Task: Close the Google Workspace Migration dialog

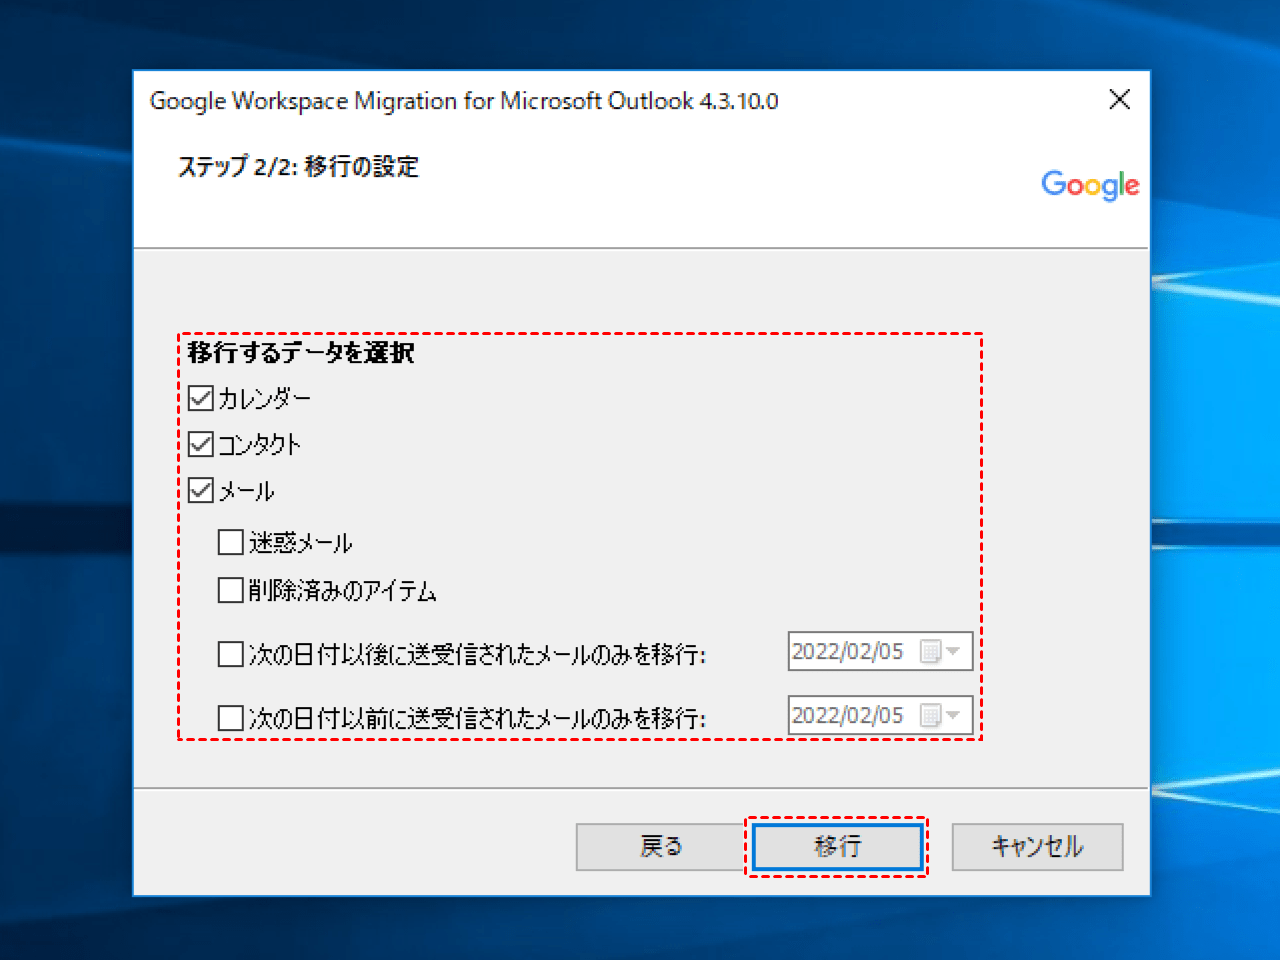Action: (1120, 99)
